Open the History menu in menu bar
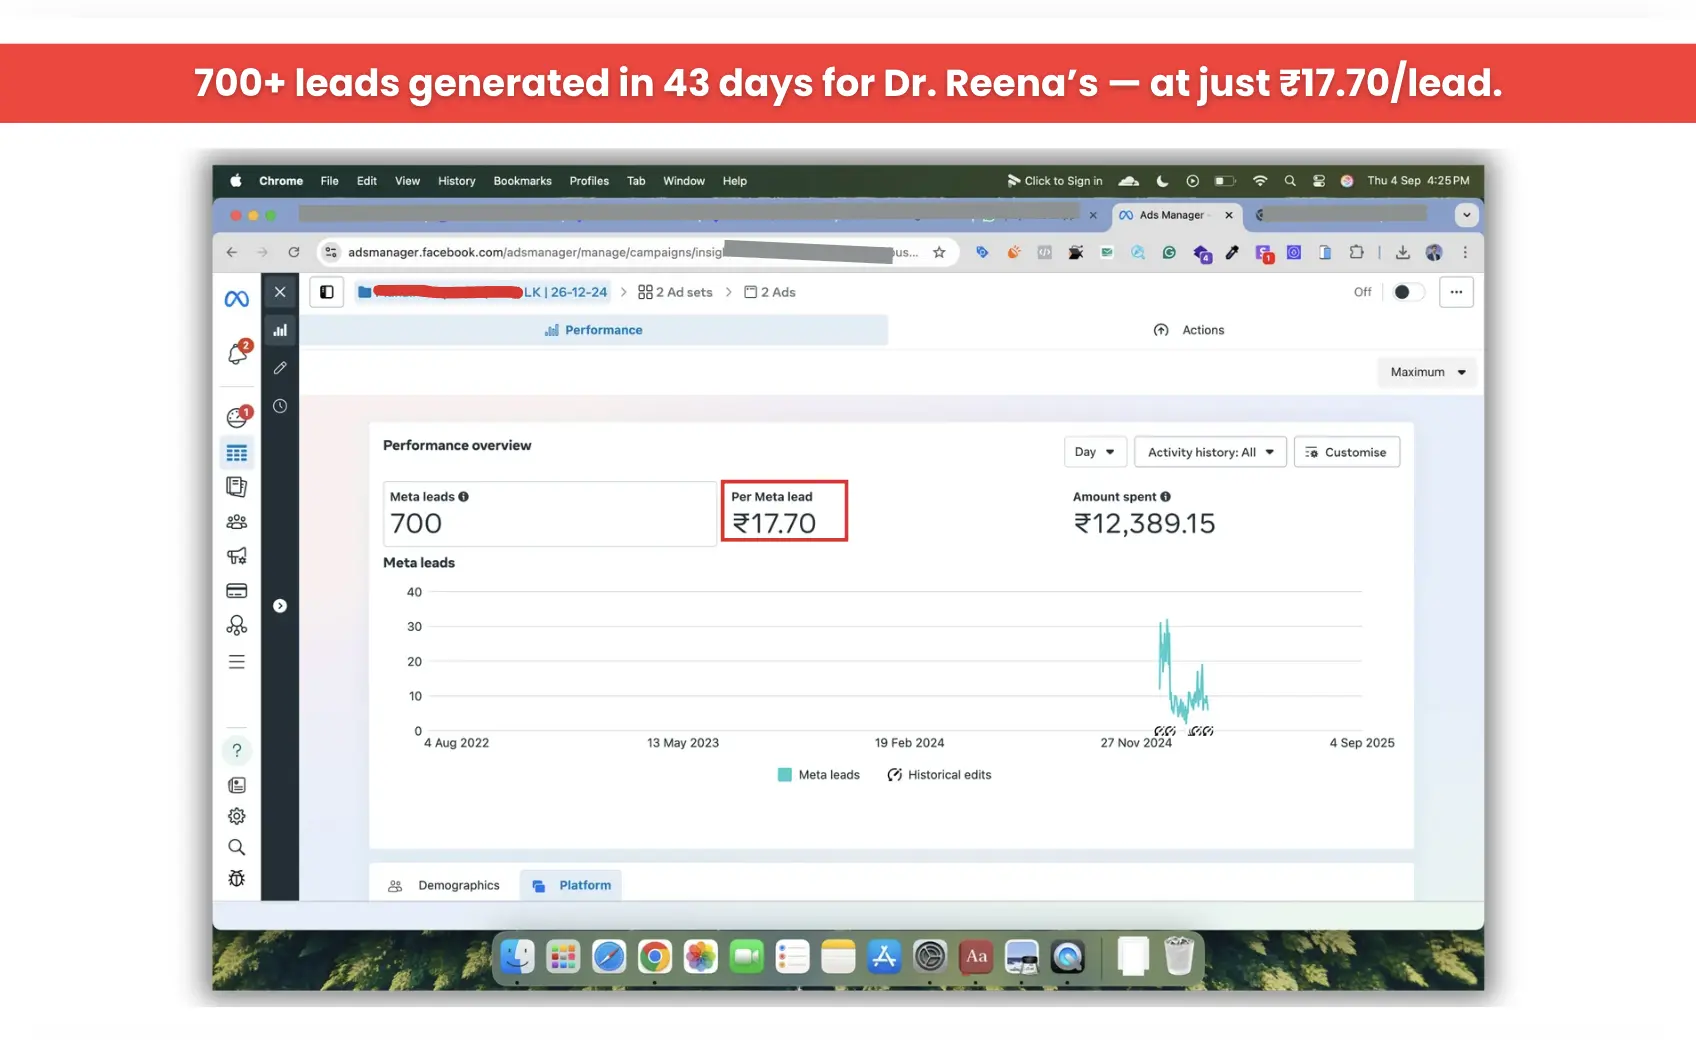Image resolution: width=1696 pixels, height=1040 pixels. click(x=456, y=181)
